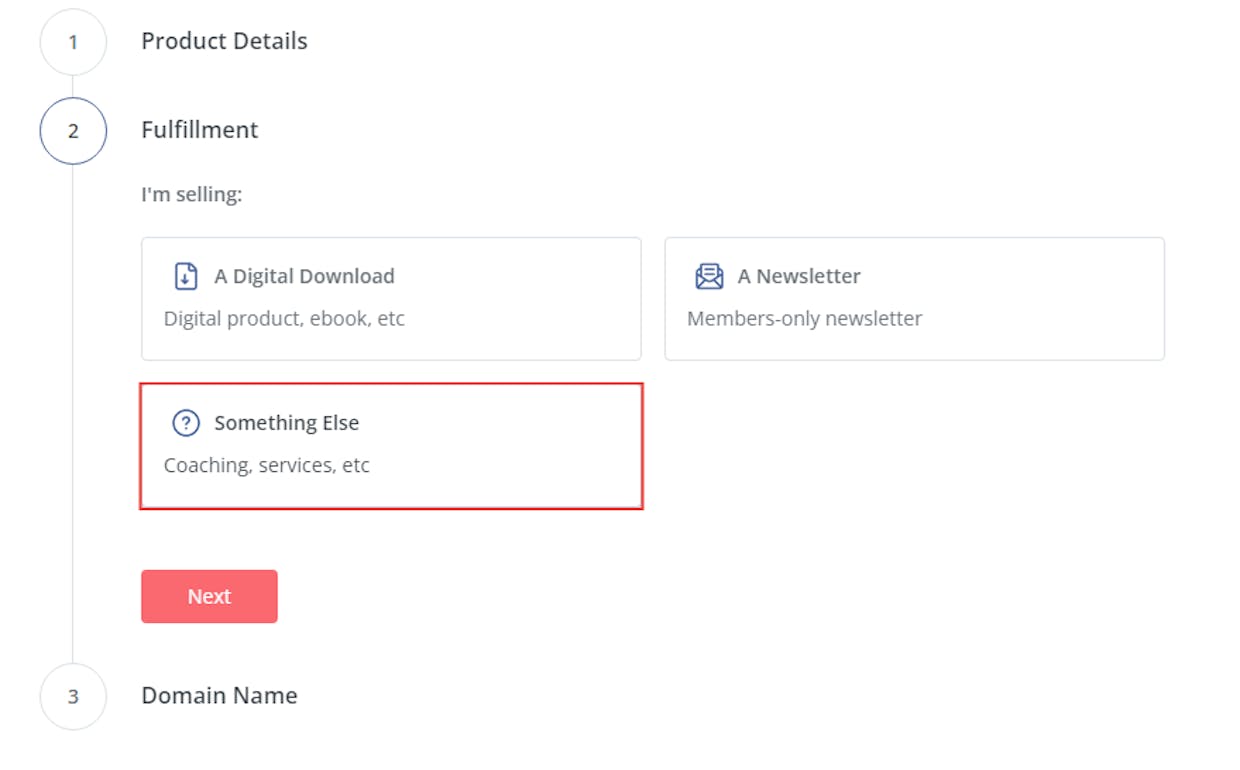Click the Something Else question mark icon
Viewport: 1240px width, 770px height.
(186, 423)
